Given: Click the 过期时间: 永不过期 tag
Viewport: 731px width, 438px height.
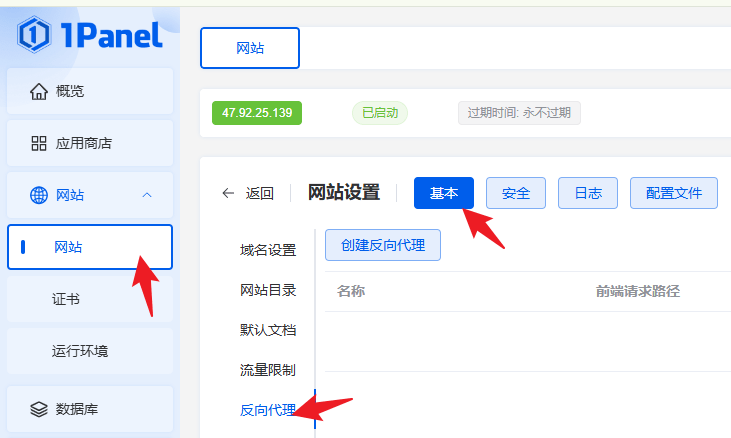Looking at the screenshot, I should tap(519, 113).
